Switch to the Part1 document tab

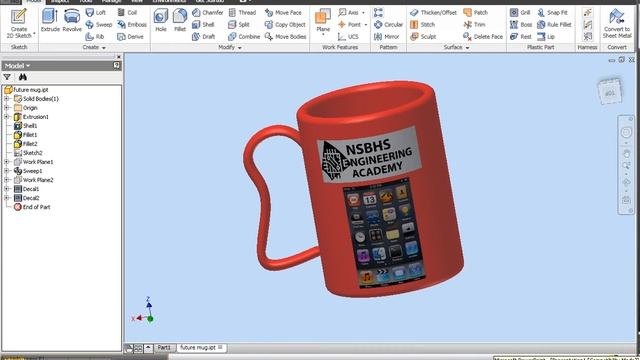164,348
